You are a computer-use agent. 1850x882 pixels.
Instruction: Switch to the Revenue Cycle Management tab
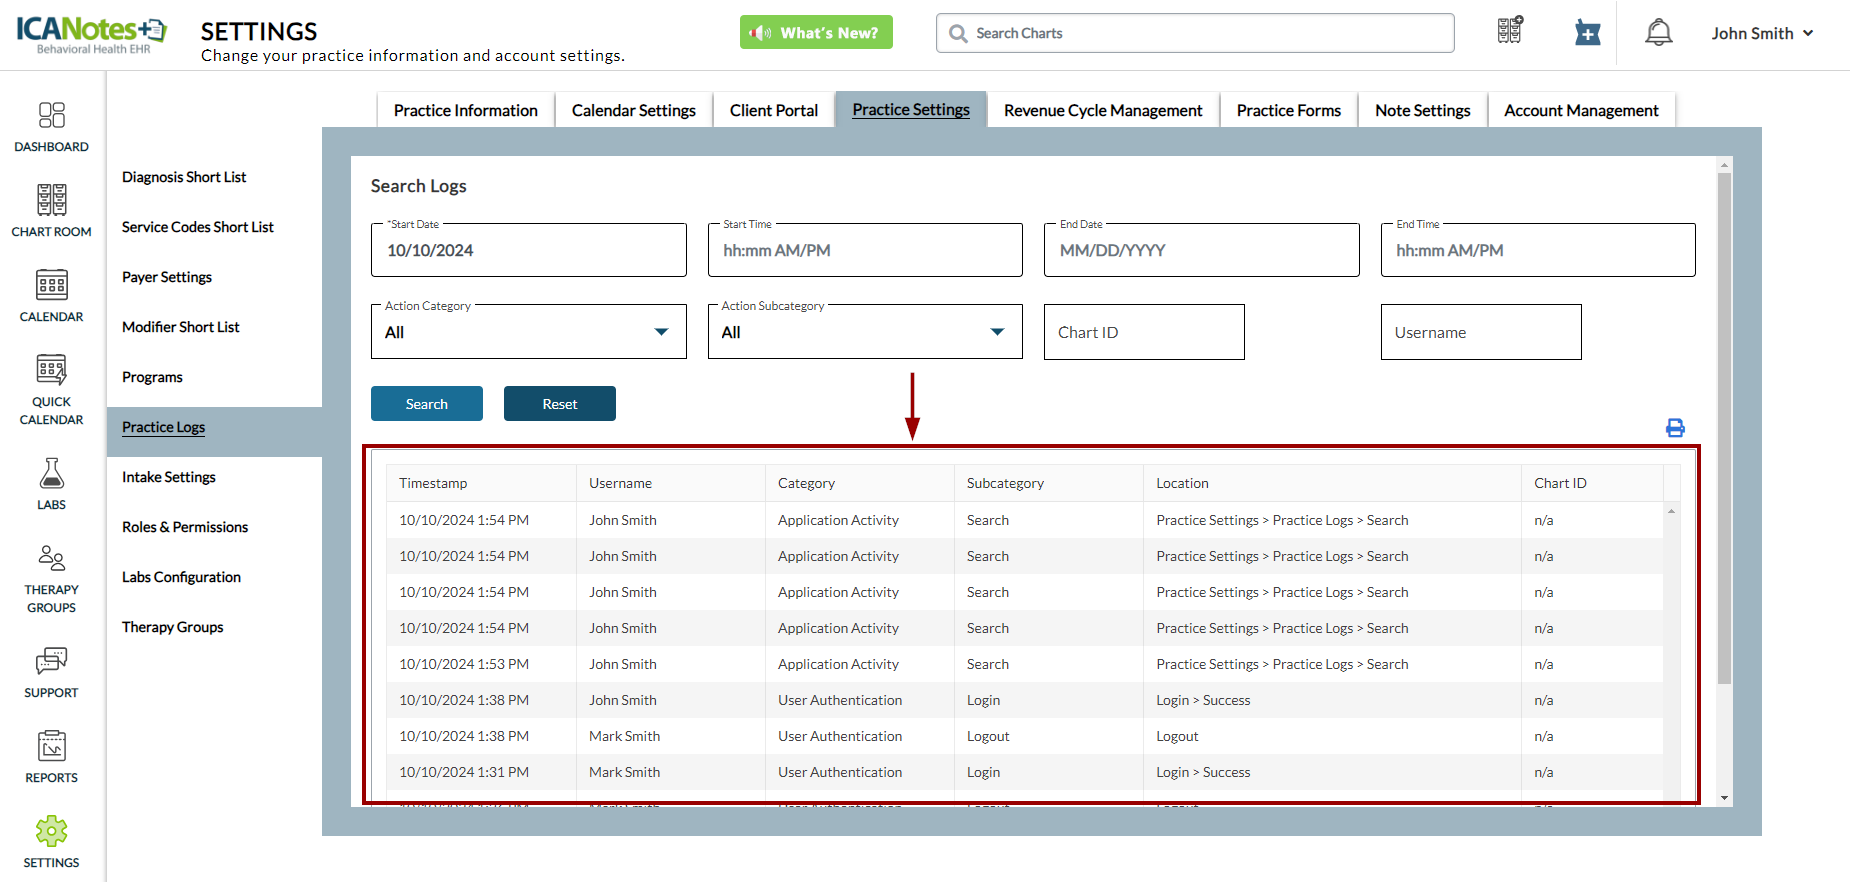click(1102, 110)
